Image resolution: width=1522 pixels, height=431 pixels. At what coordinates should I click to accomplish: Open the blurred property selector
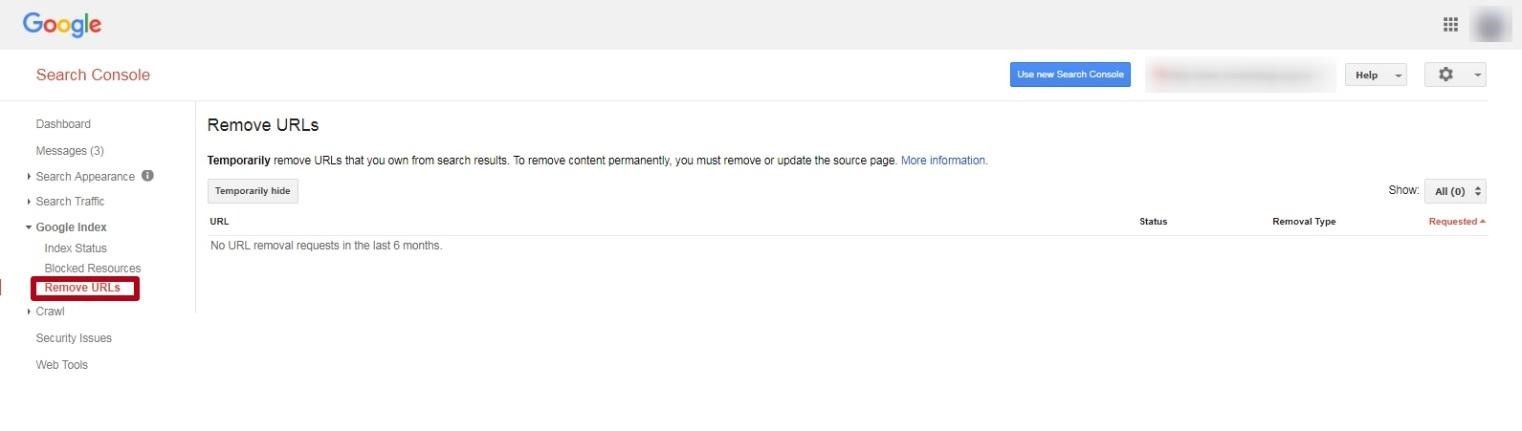[x=1240, y=75]
